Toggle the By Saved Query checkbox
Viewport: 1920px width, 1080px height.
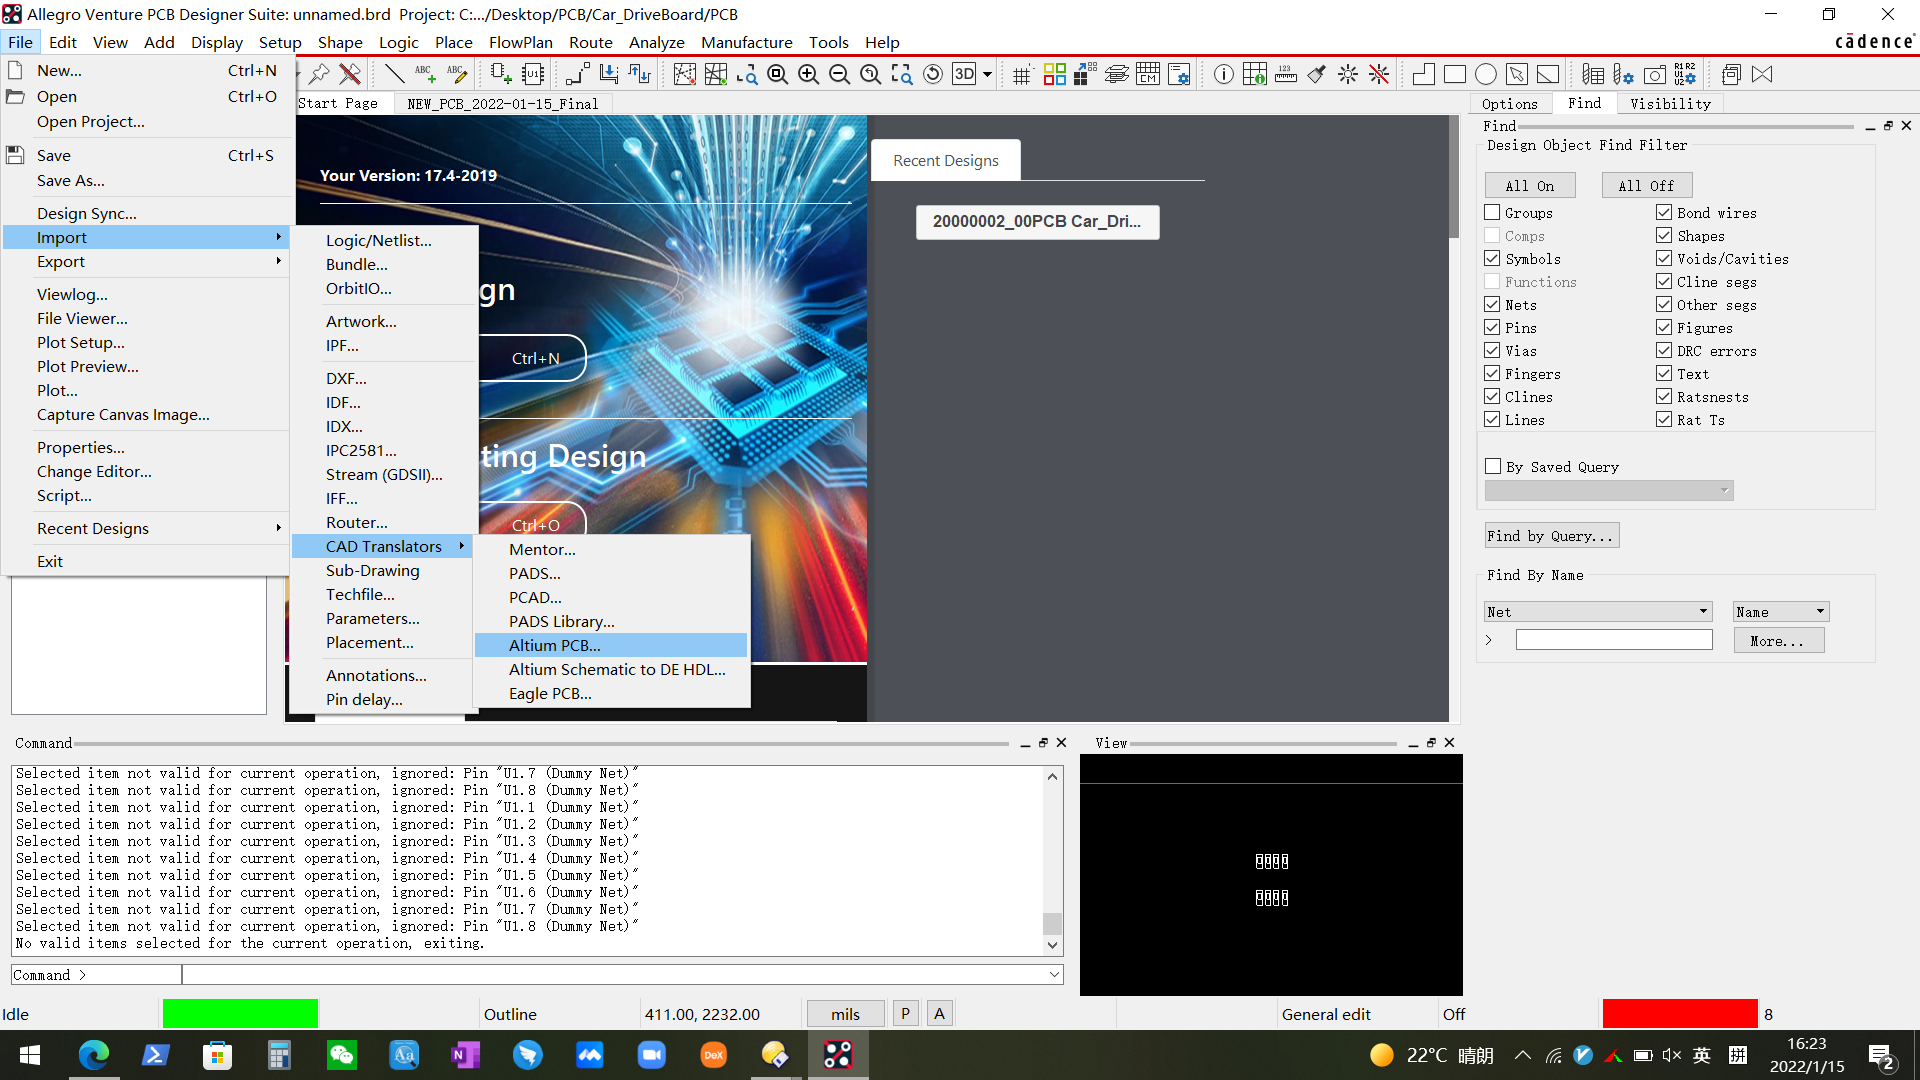tap(1494, 466)
